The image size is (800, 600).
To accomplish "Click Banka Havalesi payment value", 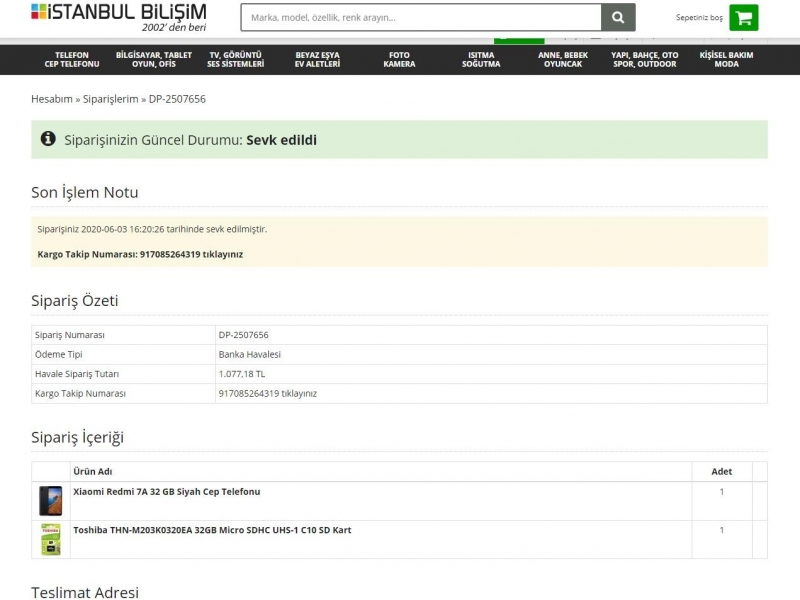I will pos(249,355).
